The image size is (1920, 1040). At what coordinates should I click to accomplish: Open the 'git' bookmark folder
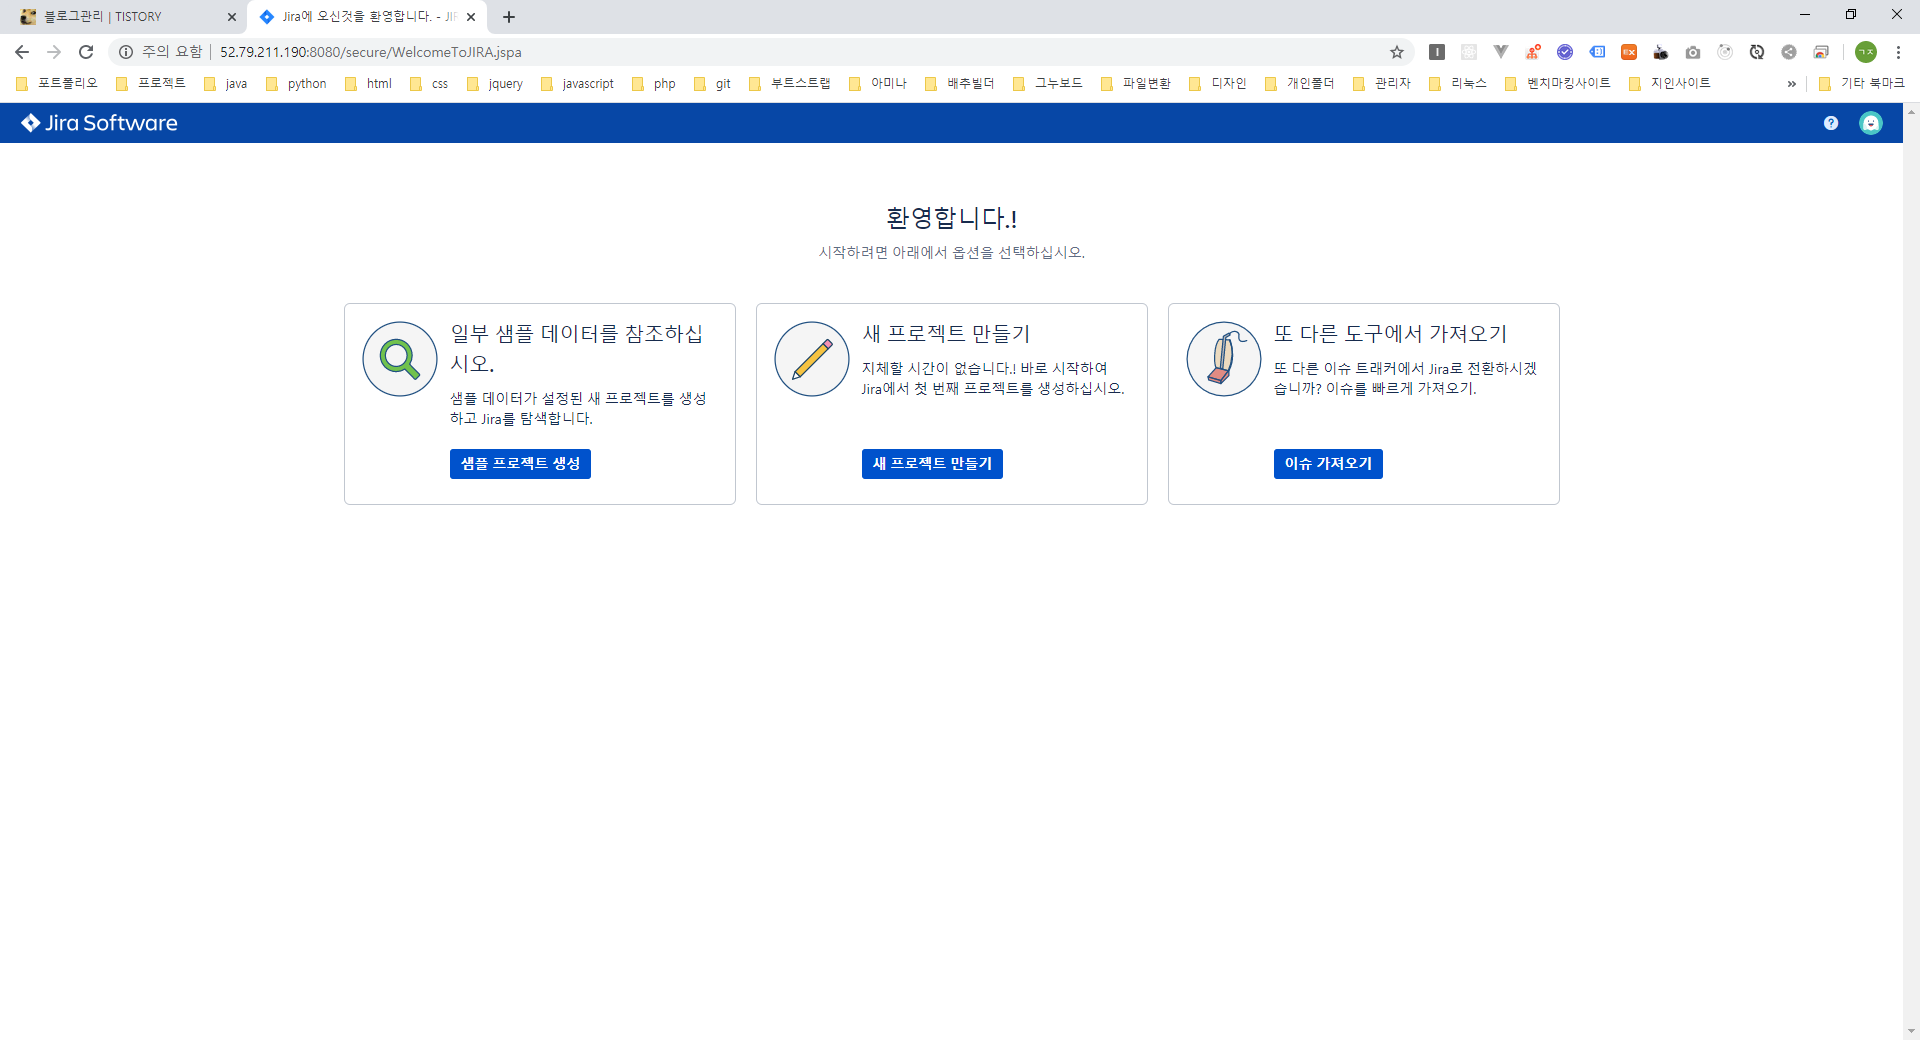[x=712, y=84]
